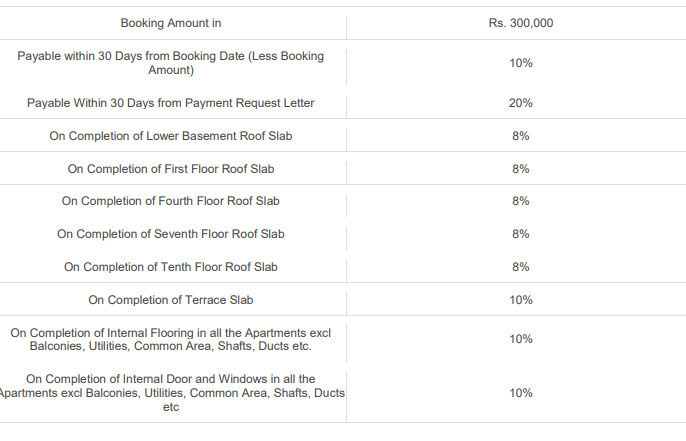Select the 10% value for Terrace Slab
Screen dimensions: 686x441
[x=520, y=300]
